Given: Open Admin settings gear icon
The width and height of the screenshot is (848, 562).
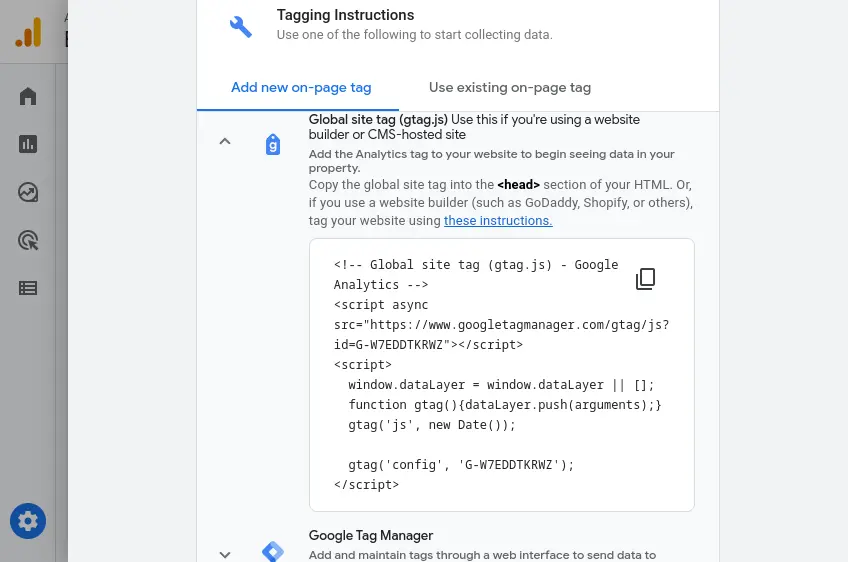Looking at the screenshot, I should pos(28,521).
